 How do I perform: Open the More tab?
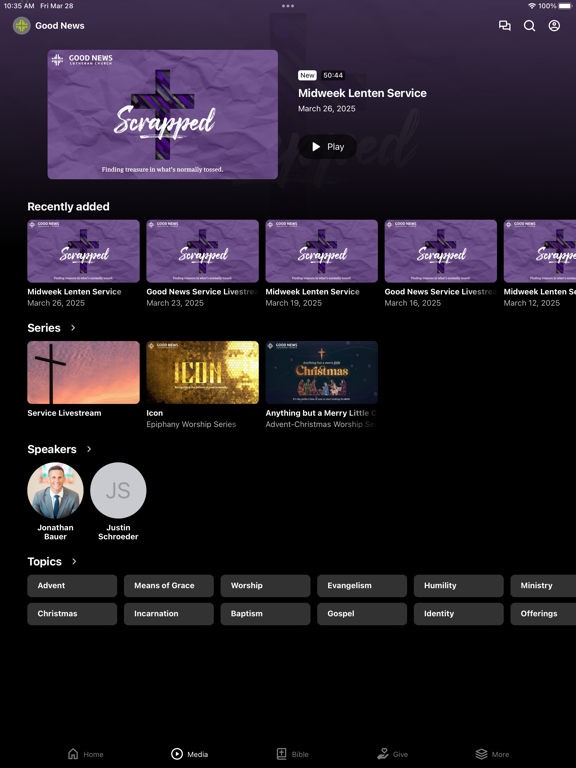coord(492,754)
